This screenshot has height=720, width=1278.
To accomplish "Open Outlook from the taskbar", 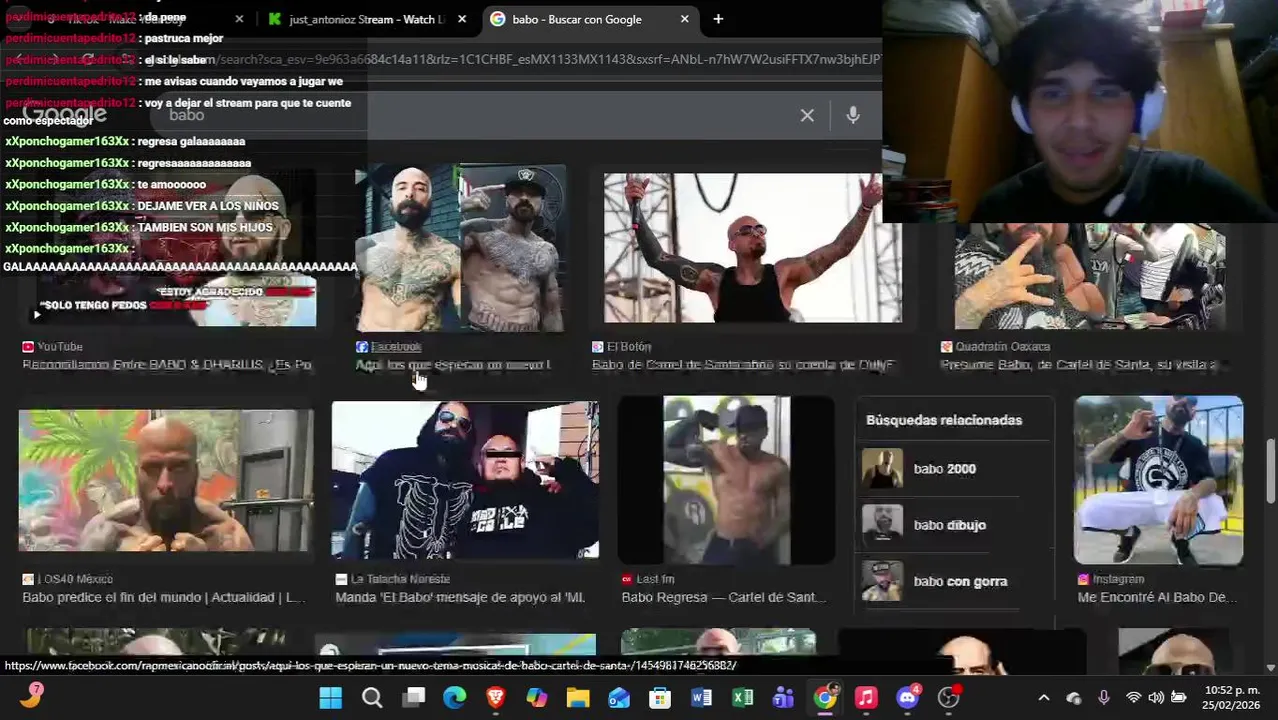I will [619, 697].
